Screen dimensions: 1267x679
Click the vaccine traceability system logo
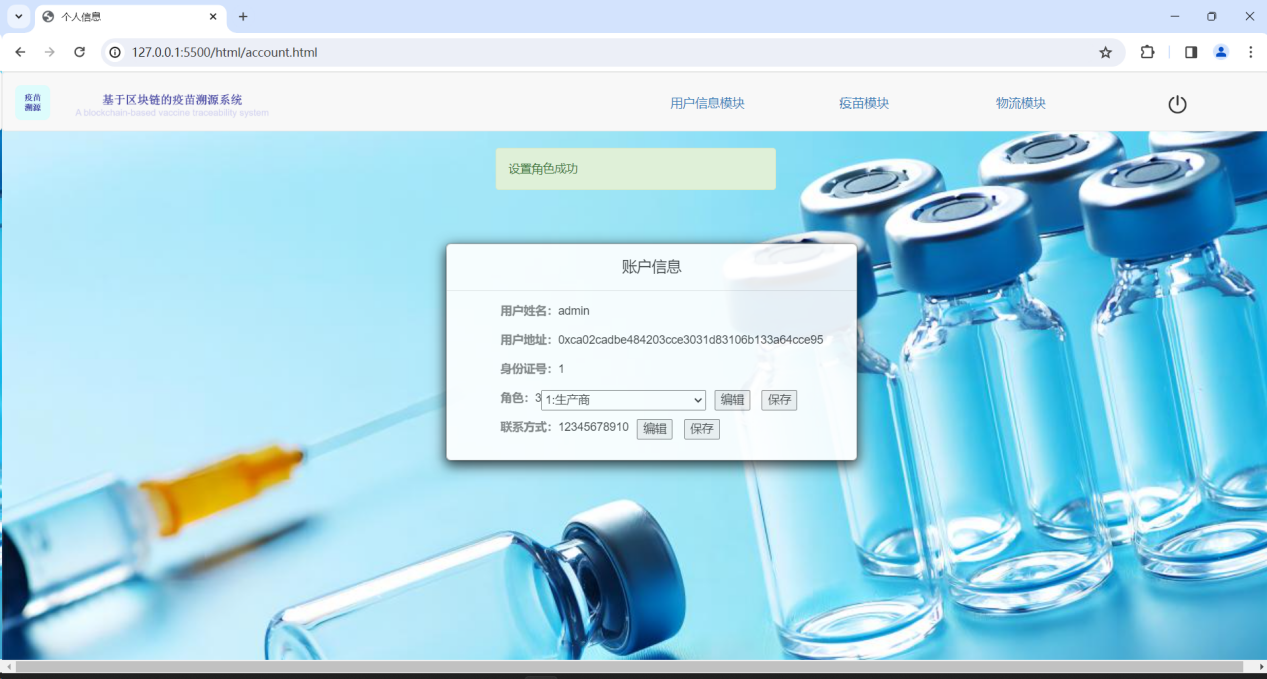pyautogui.click(x=32, y=102)
